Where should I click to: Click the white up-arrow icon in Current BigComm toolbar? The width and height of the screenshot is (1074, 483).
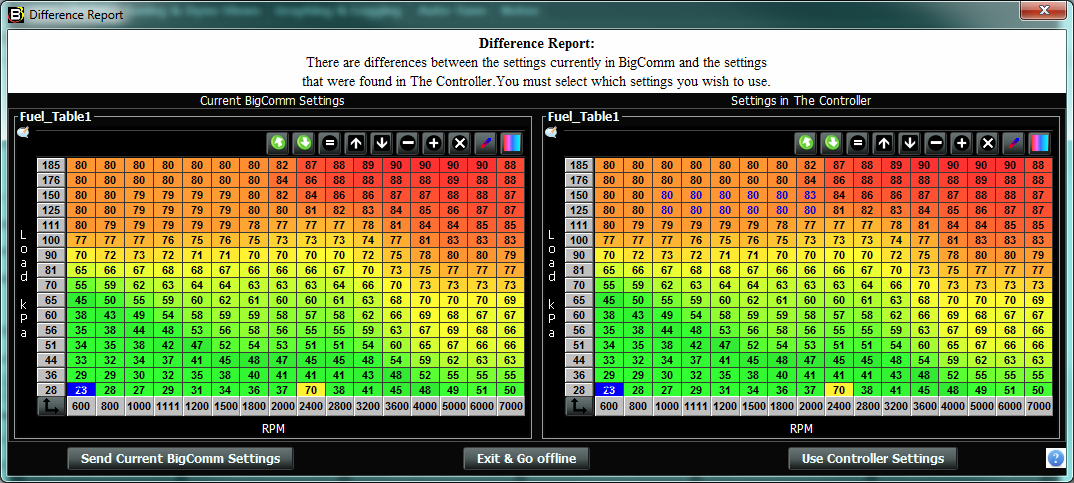pos(355,143)
